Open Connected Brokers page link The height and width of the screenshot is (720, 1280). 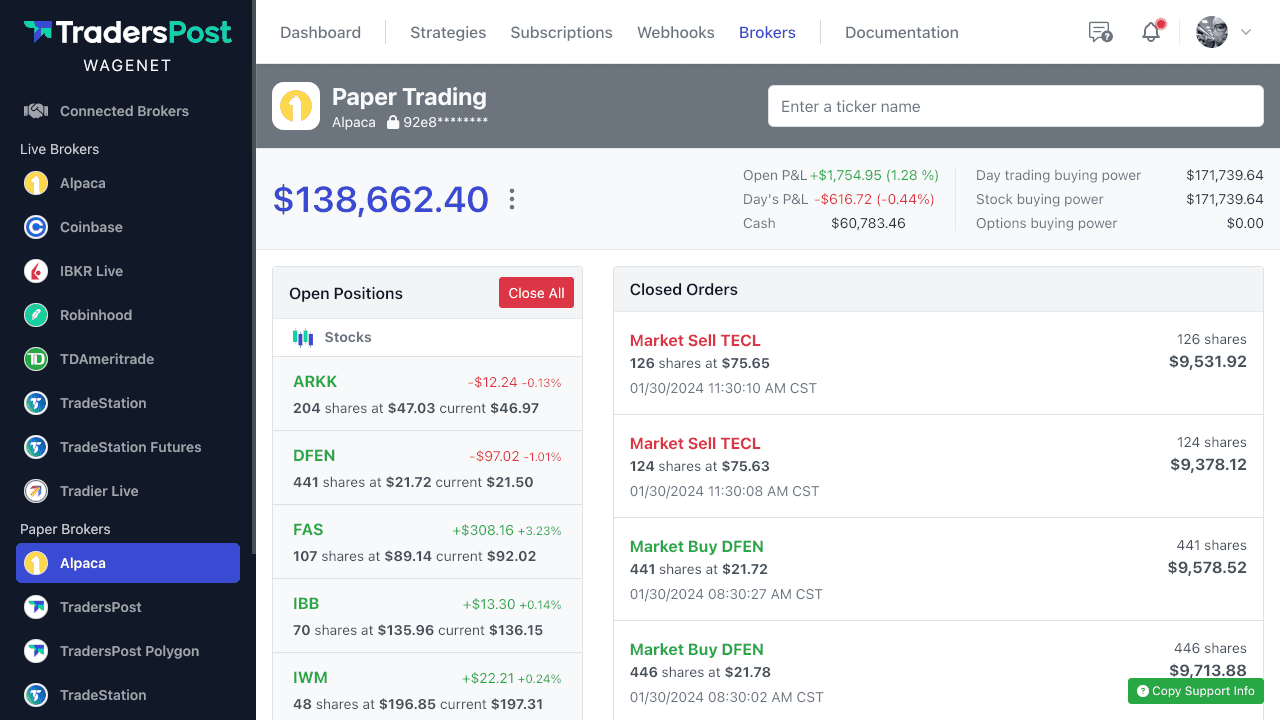click(x=128, y=111)
